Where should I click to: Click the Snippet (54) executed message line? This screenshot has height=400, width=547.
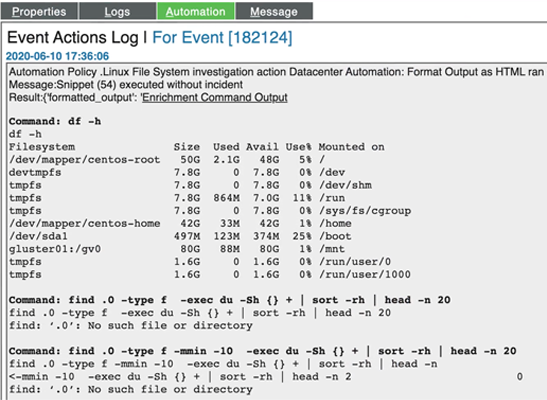[126, 84]
